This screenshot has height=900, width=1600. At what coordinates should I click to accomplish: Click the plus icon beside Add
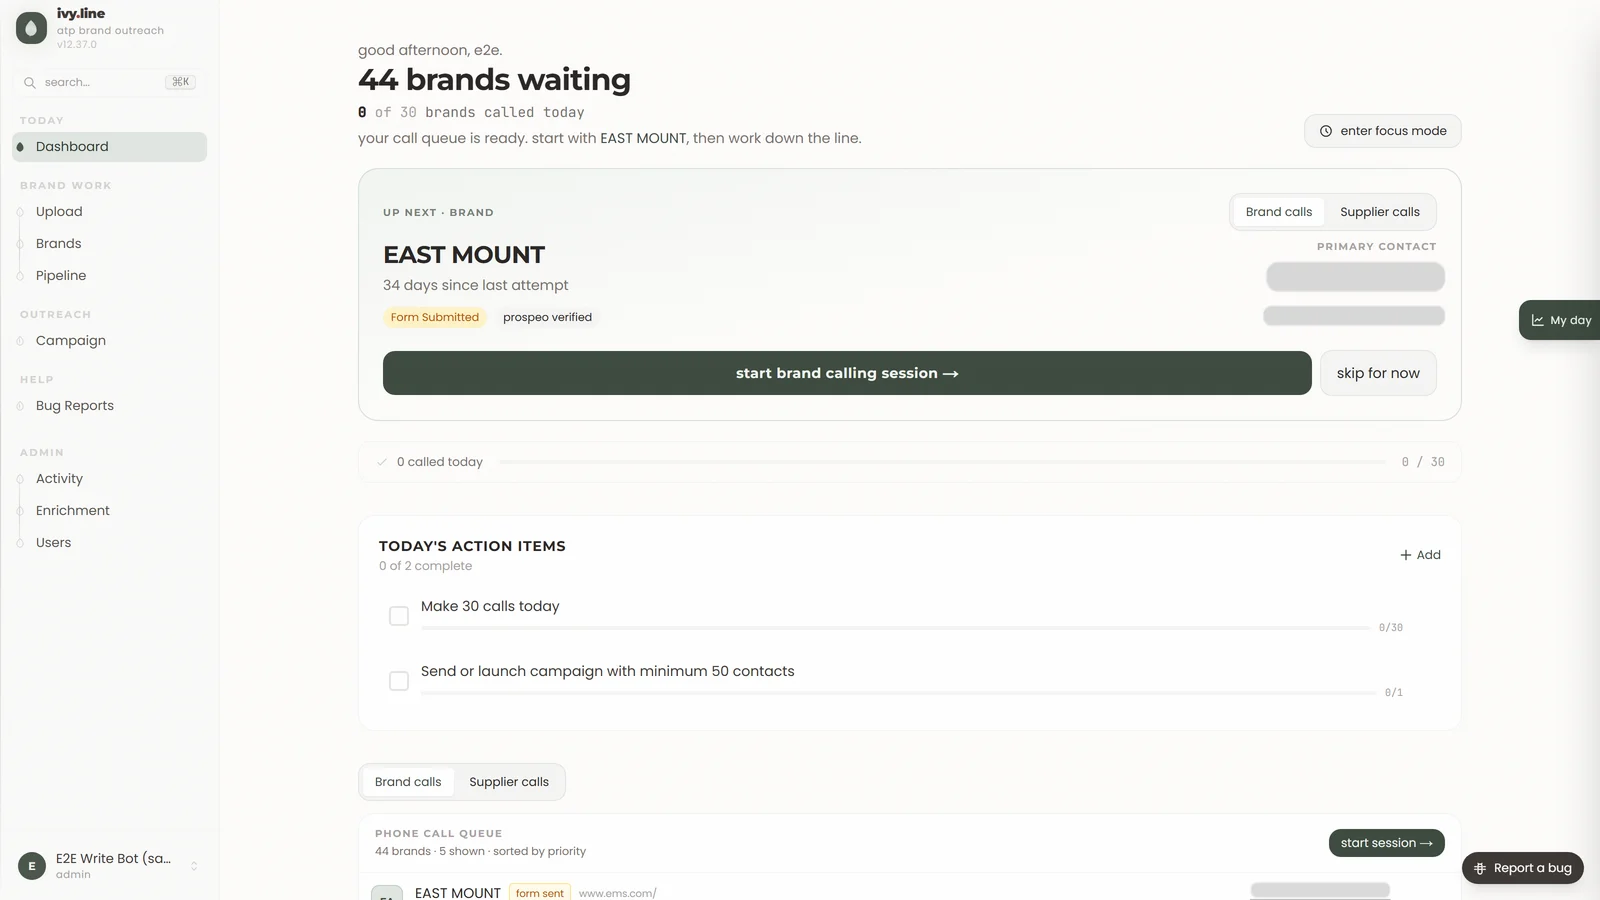(x=1405, y=555)
